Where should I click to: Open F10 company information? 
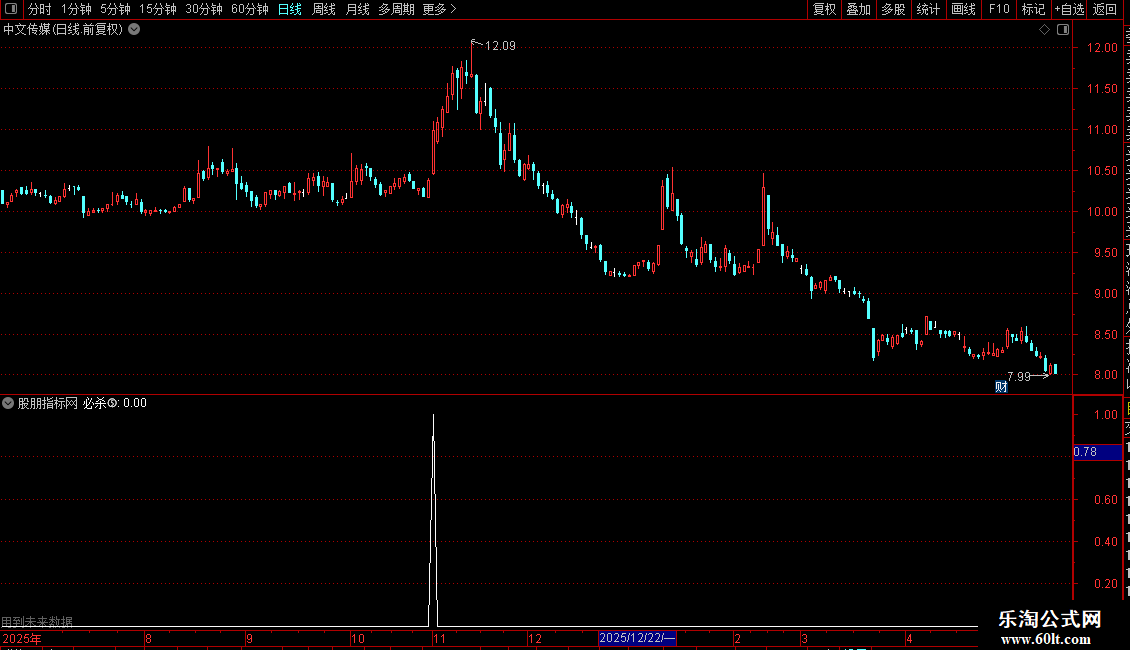tap(999, 9)
